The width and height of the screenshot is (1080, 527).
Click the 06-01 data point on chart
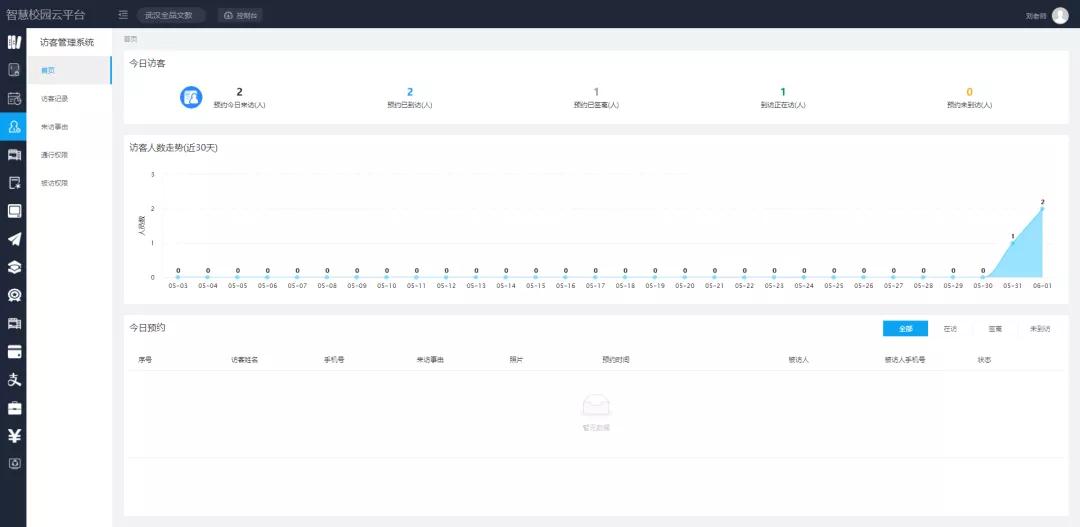[x=1042, y=209]
